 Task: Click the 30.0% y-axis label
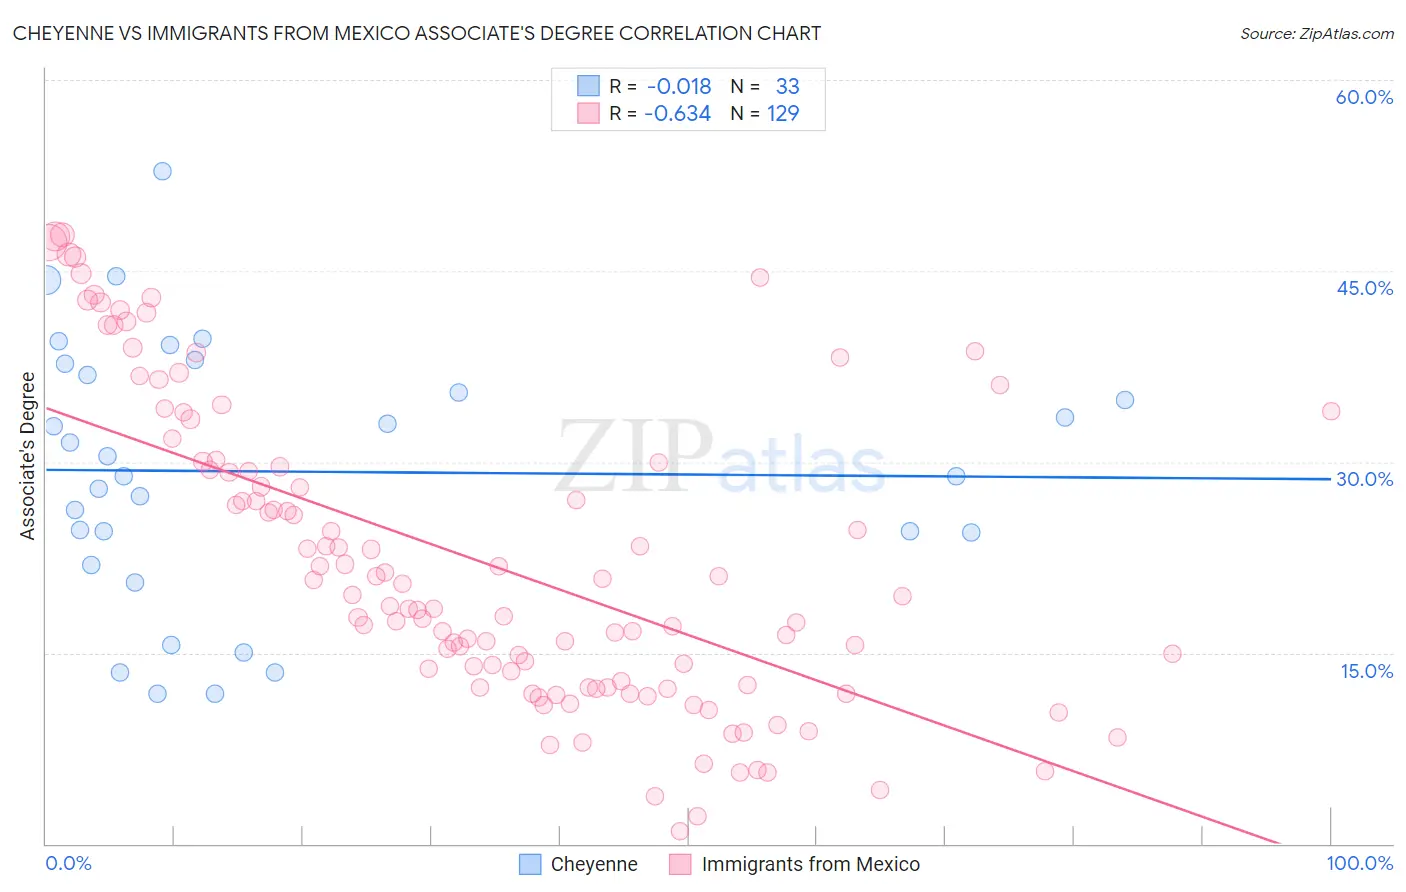1364,479
